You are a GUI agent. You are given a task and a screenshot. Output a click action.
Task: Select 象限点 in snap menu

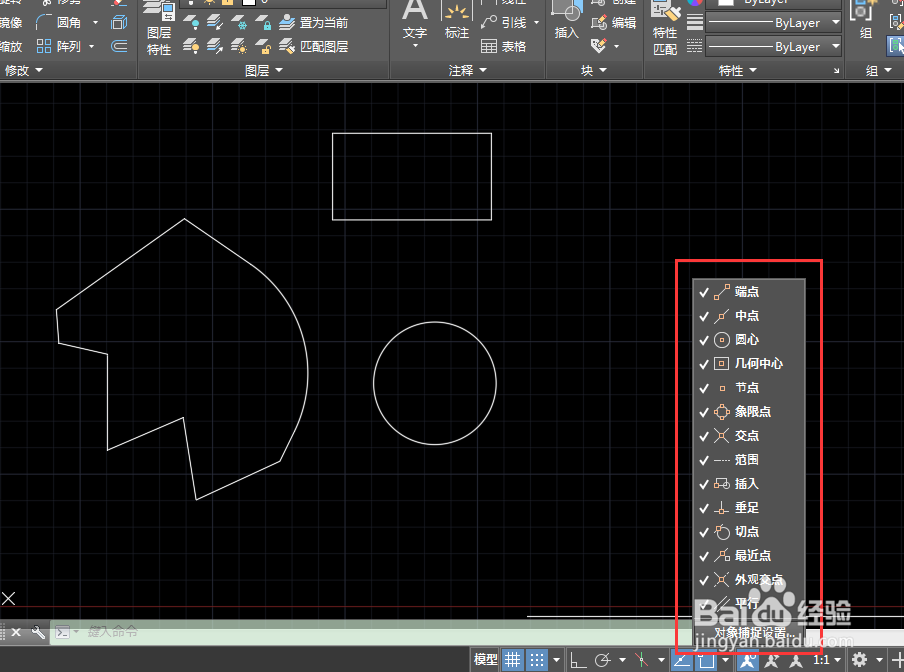(x=748, y=411)
